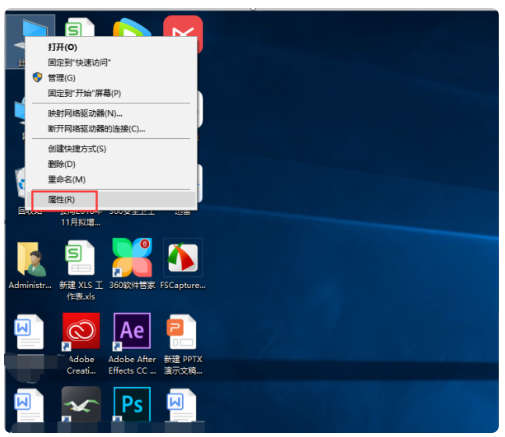Select 新建 XLS 工作表.xls file icon
505x437 pixels.
(80, 258)
